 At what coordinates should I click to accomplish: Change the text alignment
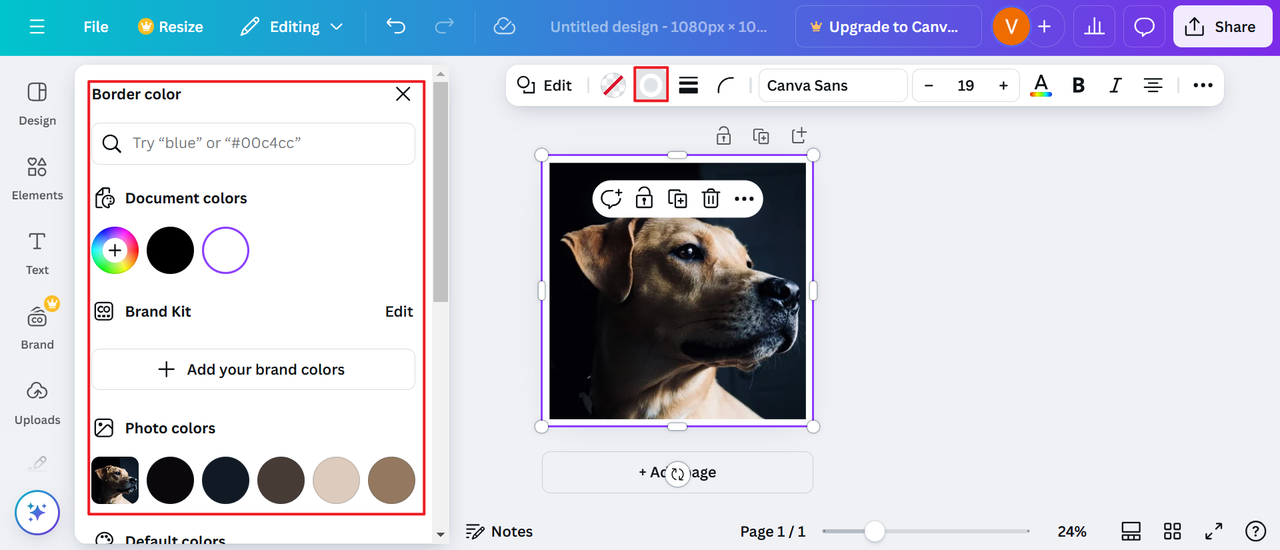coord(1153,85)
